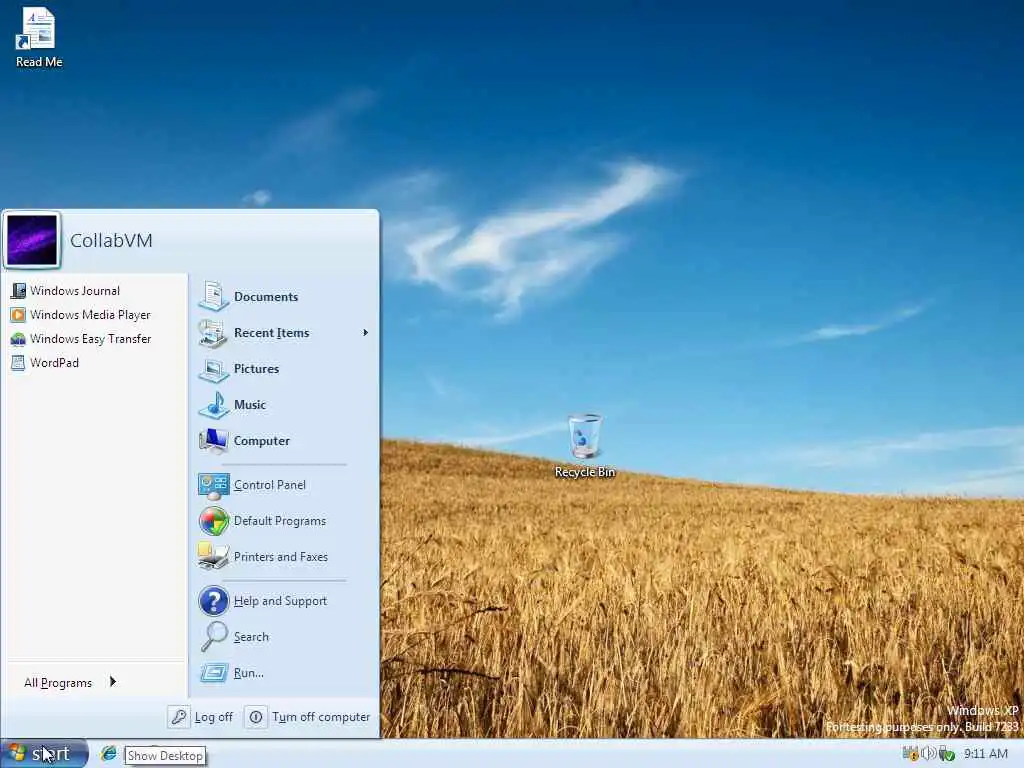The image size is (1024, 768).
Task: Click the Music note icon
Action: (213, 405)
